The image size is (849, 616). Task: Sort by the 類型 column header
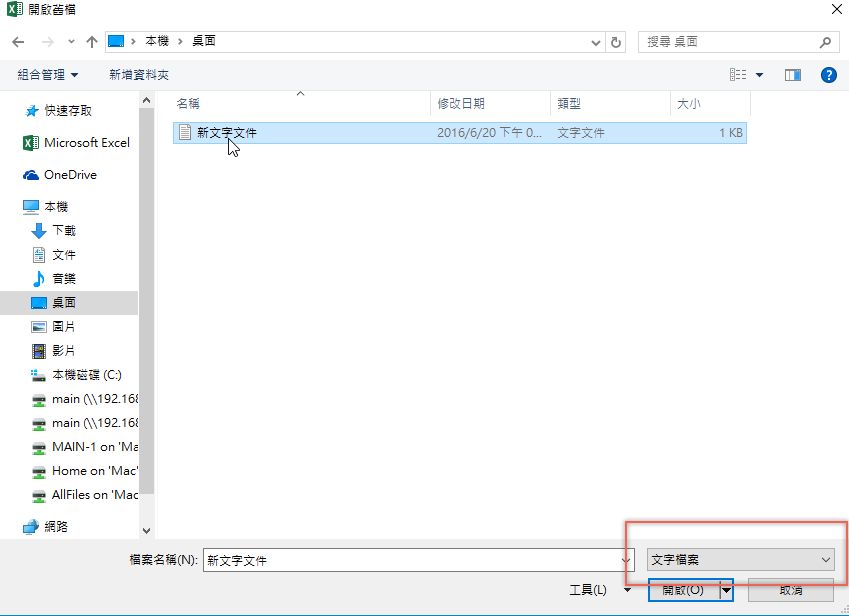point(610,103)
